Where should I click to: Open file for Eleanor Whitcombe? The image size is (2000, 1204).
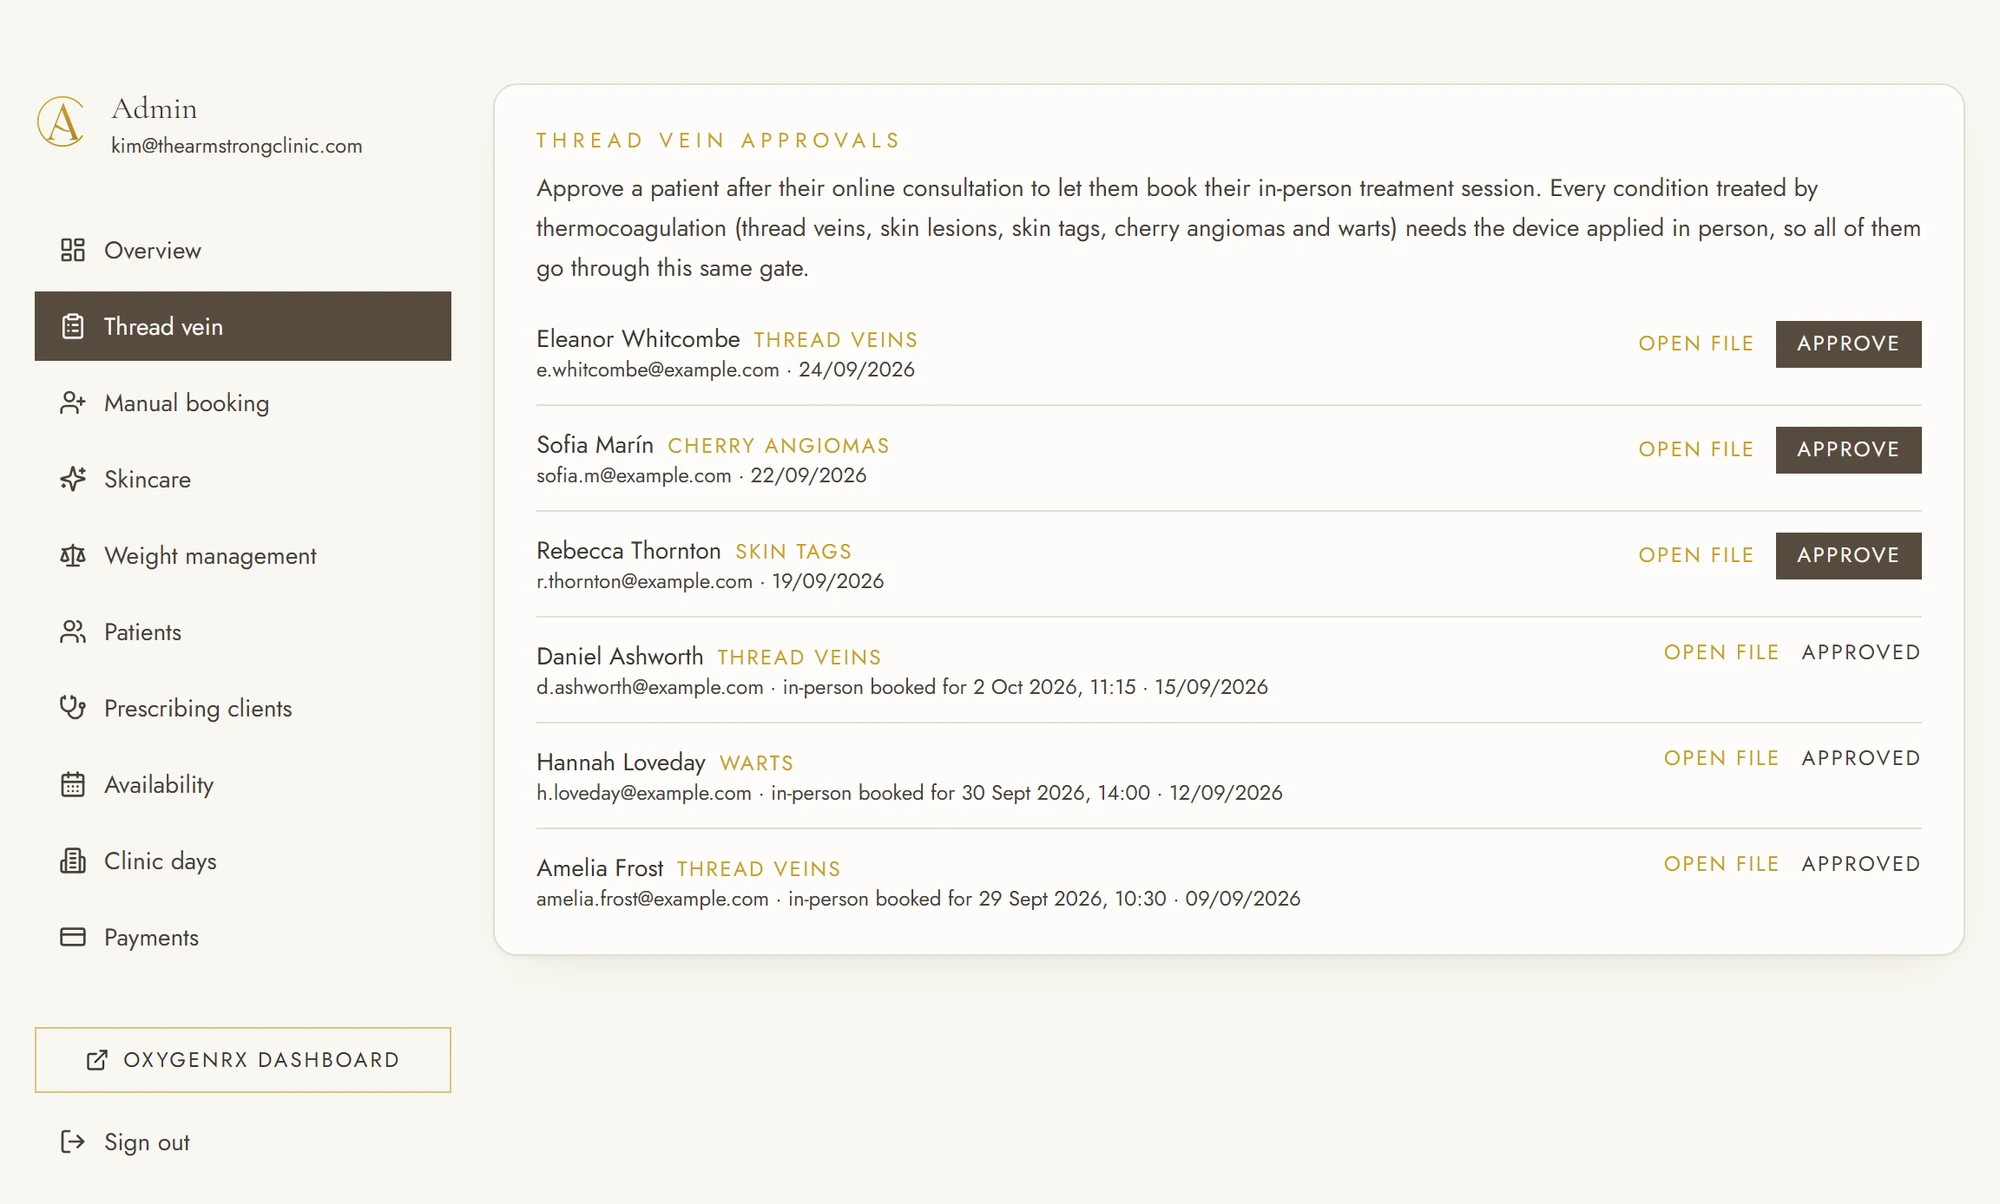click(x=1696, y=344)
